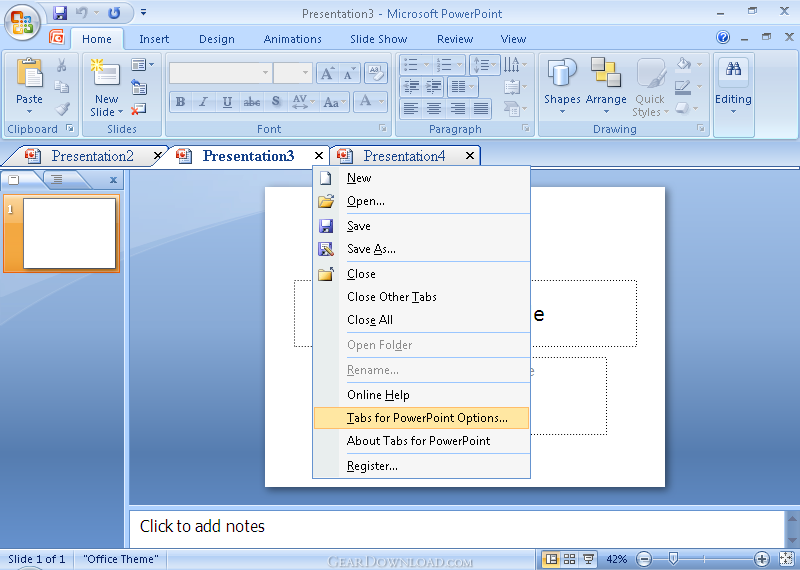Click Decrease List Level icon
The width and height of the screenshot is (800, 570).
click(411, 87)
